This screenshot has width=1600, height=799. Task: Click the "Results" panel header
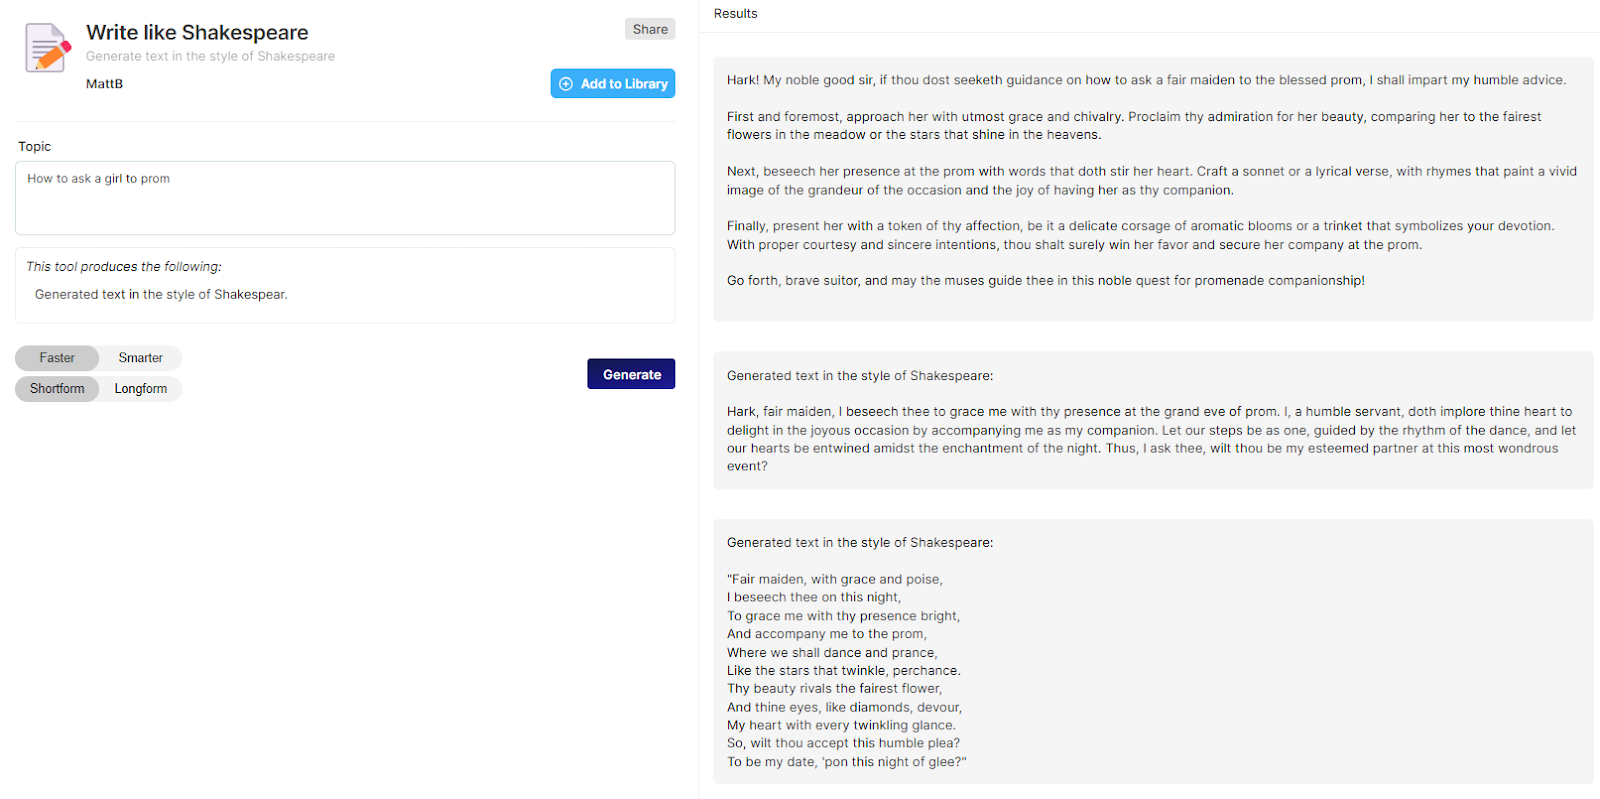(x=734, y=13)
